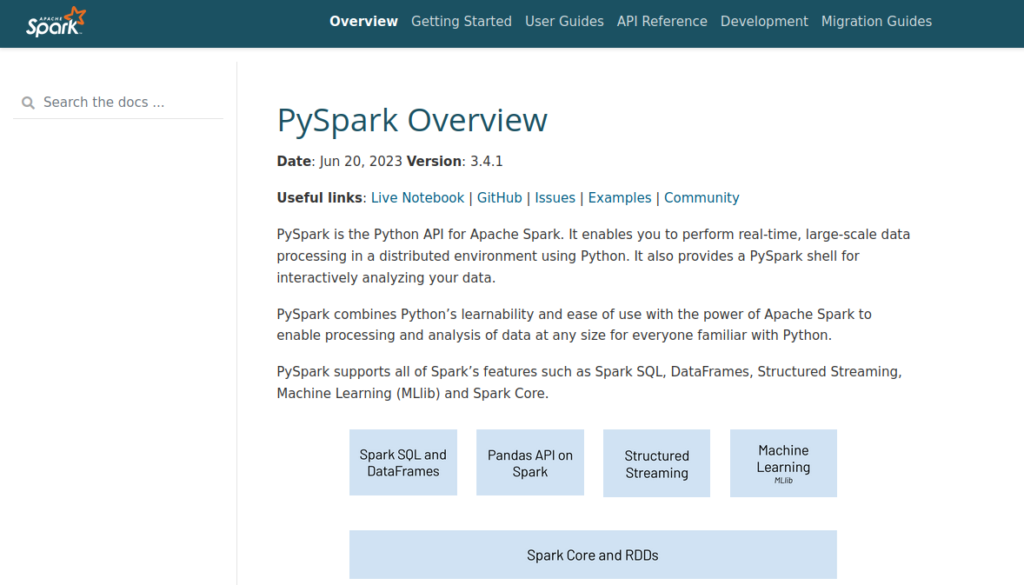Click the search magnifier icon
This screenshot has width=1024, height=585.
coord(27,103)
